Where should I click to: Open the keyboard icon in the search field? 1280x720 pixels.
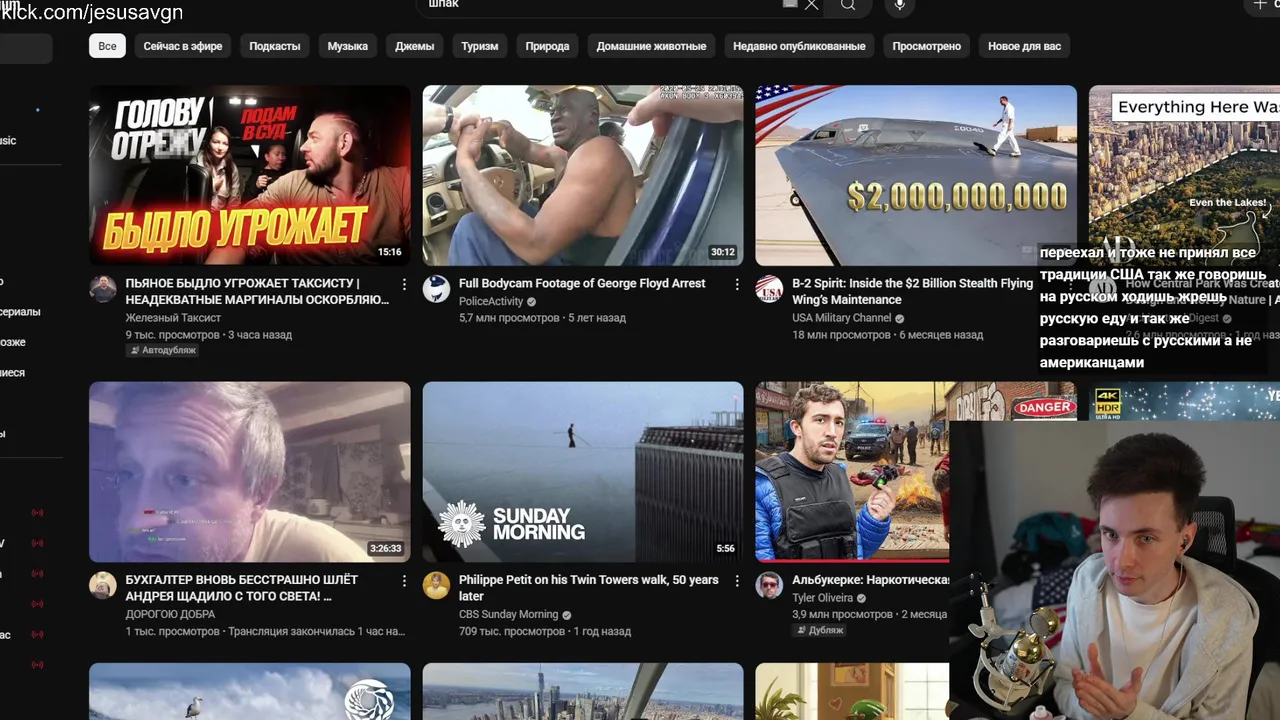click(x=790, y=4)
